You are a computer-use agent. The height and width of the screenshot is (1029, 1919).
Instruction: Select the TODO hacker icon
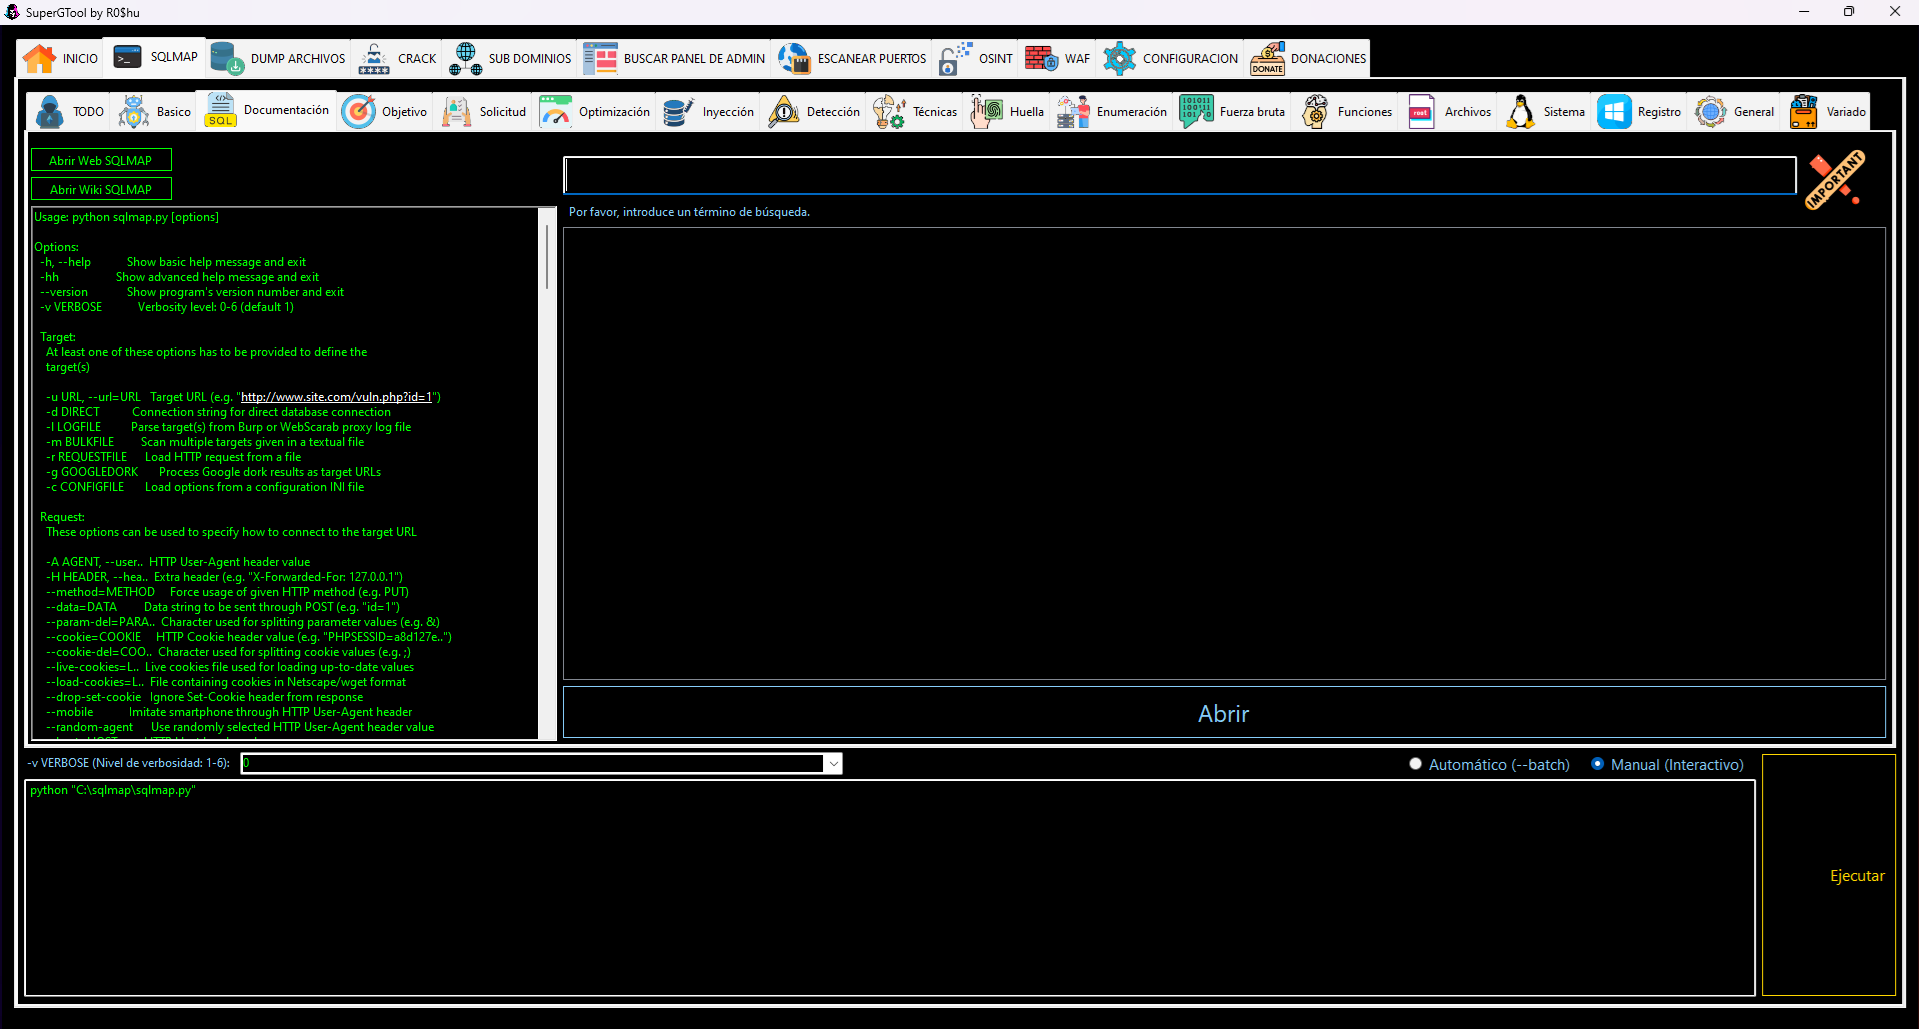(x=50, y=112)
